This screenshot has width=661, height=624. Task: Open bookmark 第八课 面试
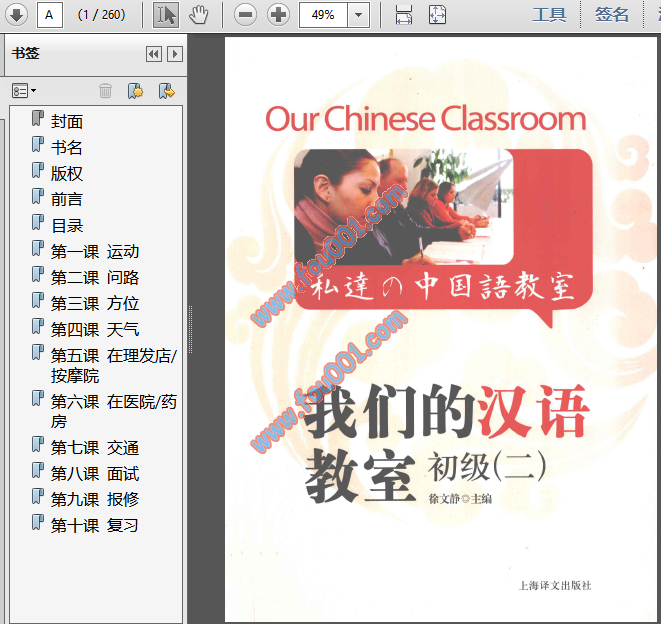(x=95, y=474)
